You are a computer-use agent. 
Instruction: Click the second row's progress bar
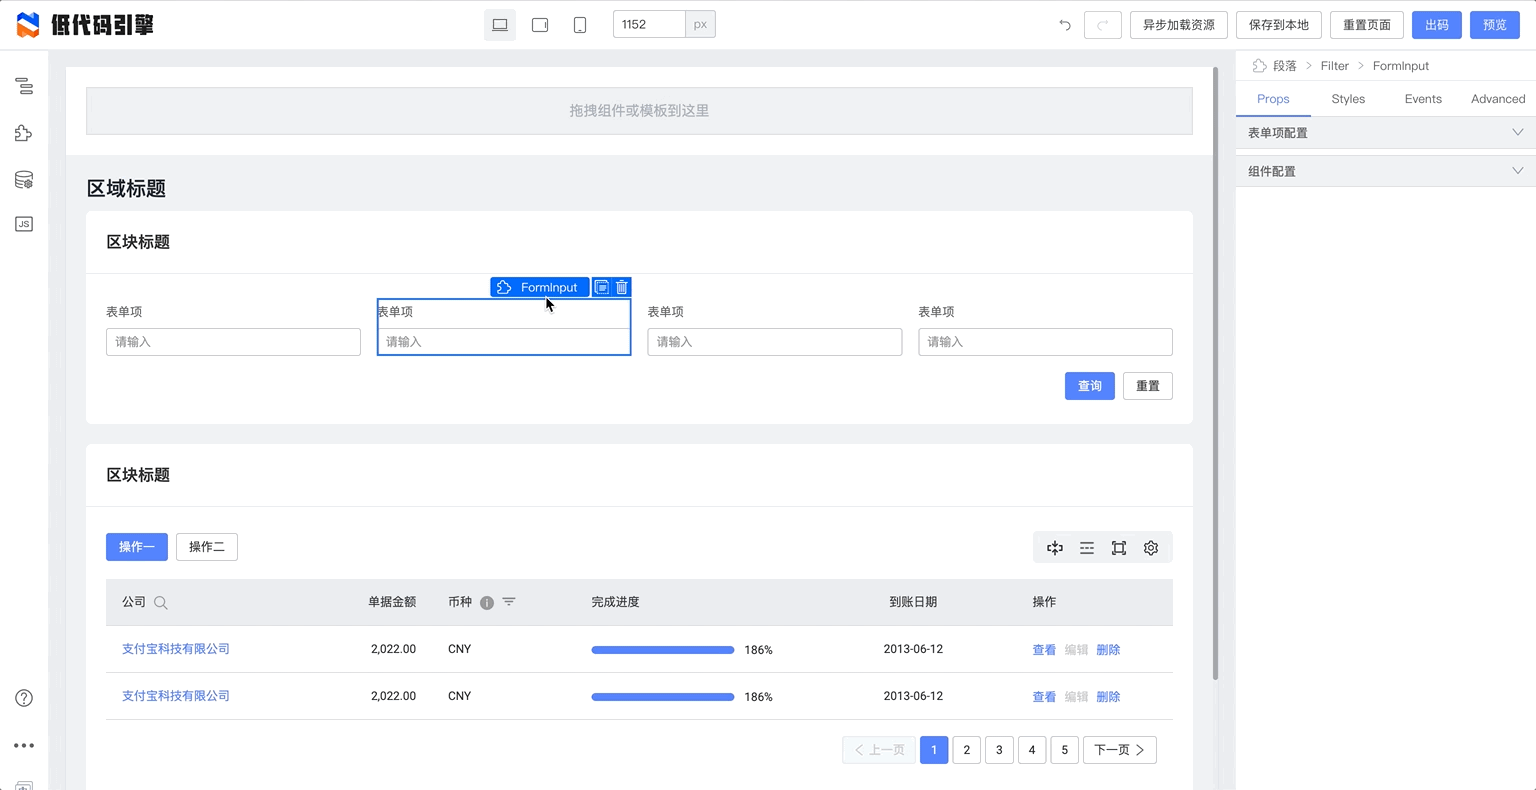[x=663, y=697]
